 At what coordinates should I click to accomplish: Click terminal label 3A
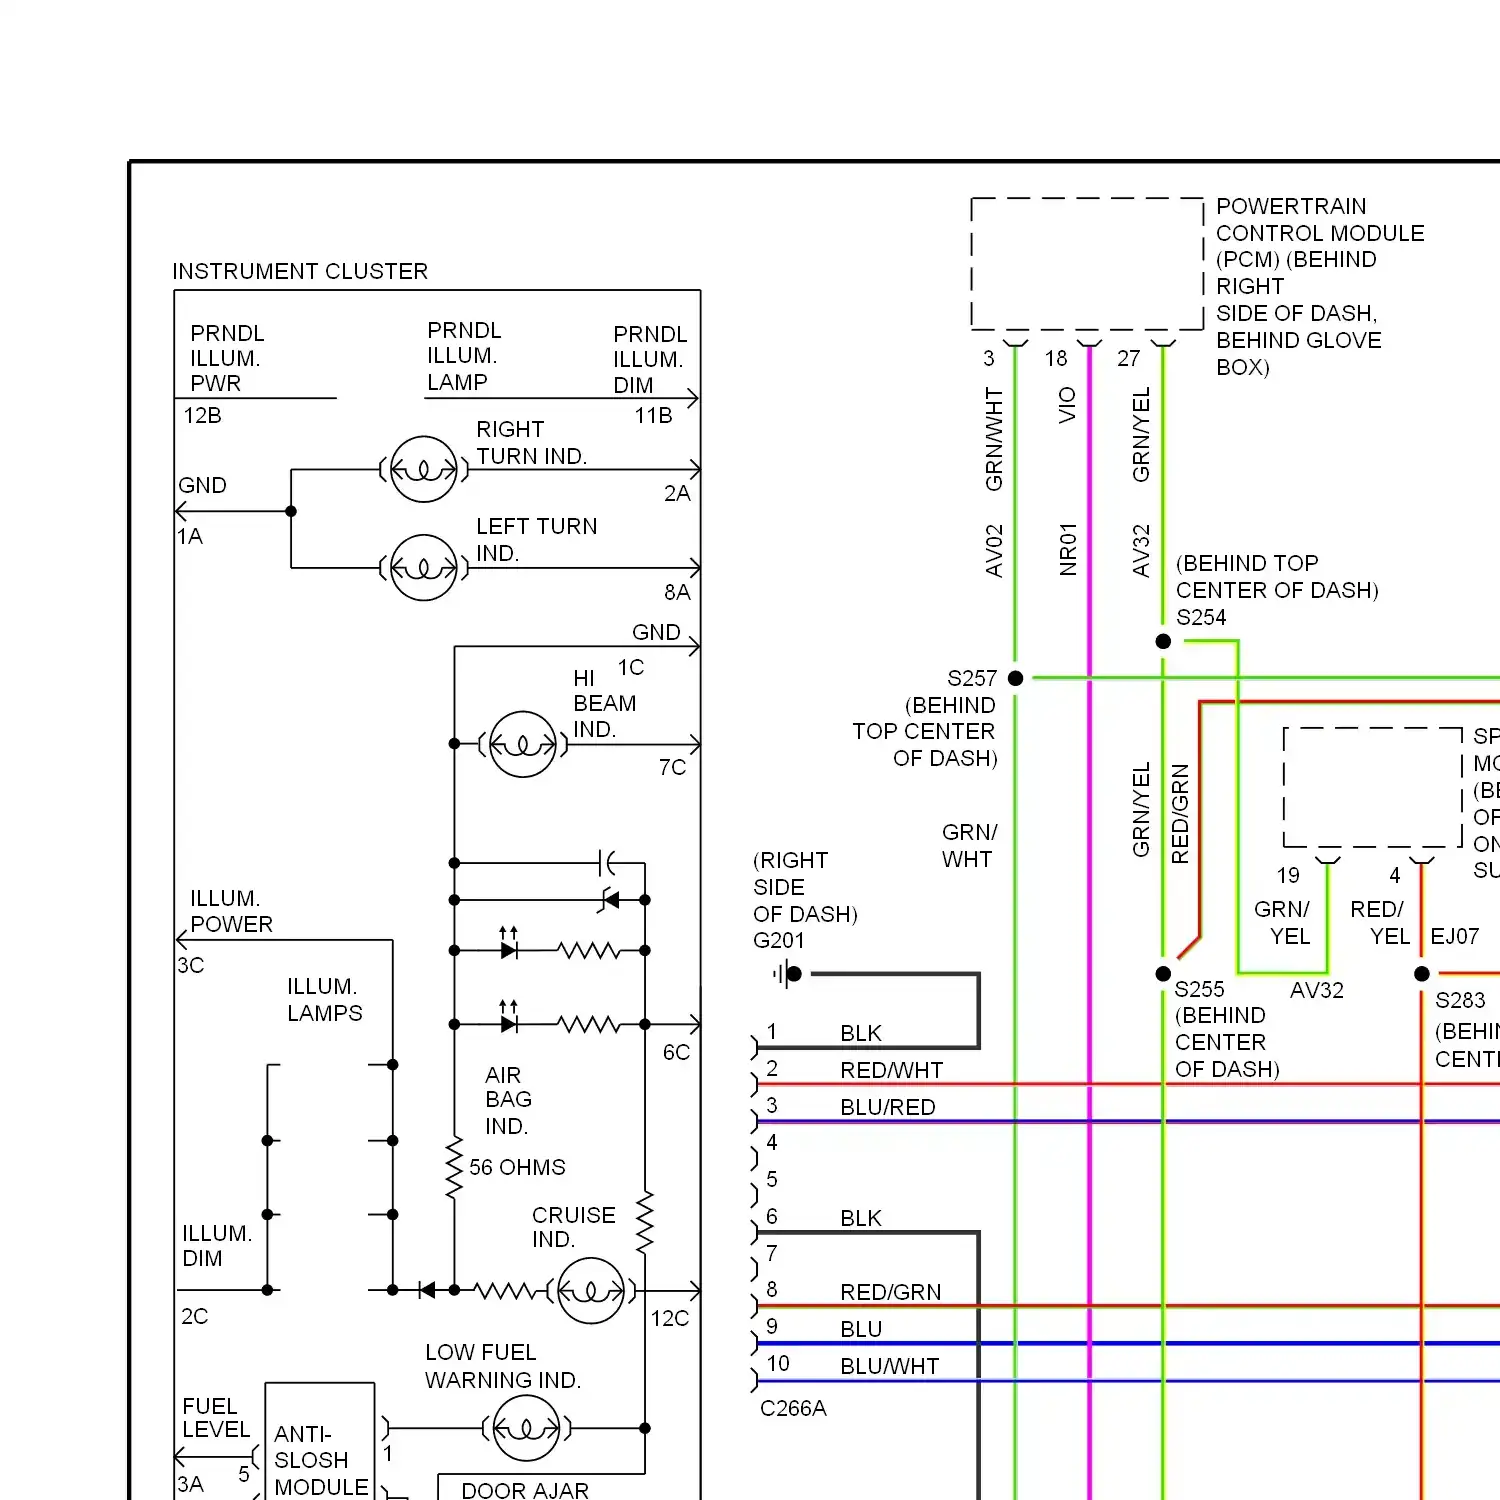tap(190, 1484)
